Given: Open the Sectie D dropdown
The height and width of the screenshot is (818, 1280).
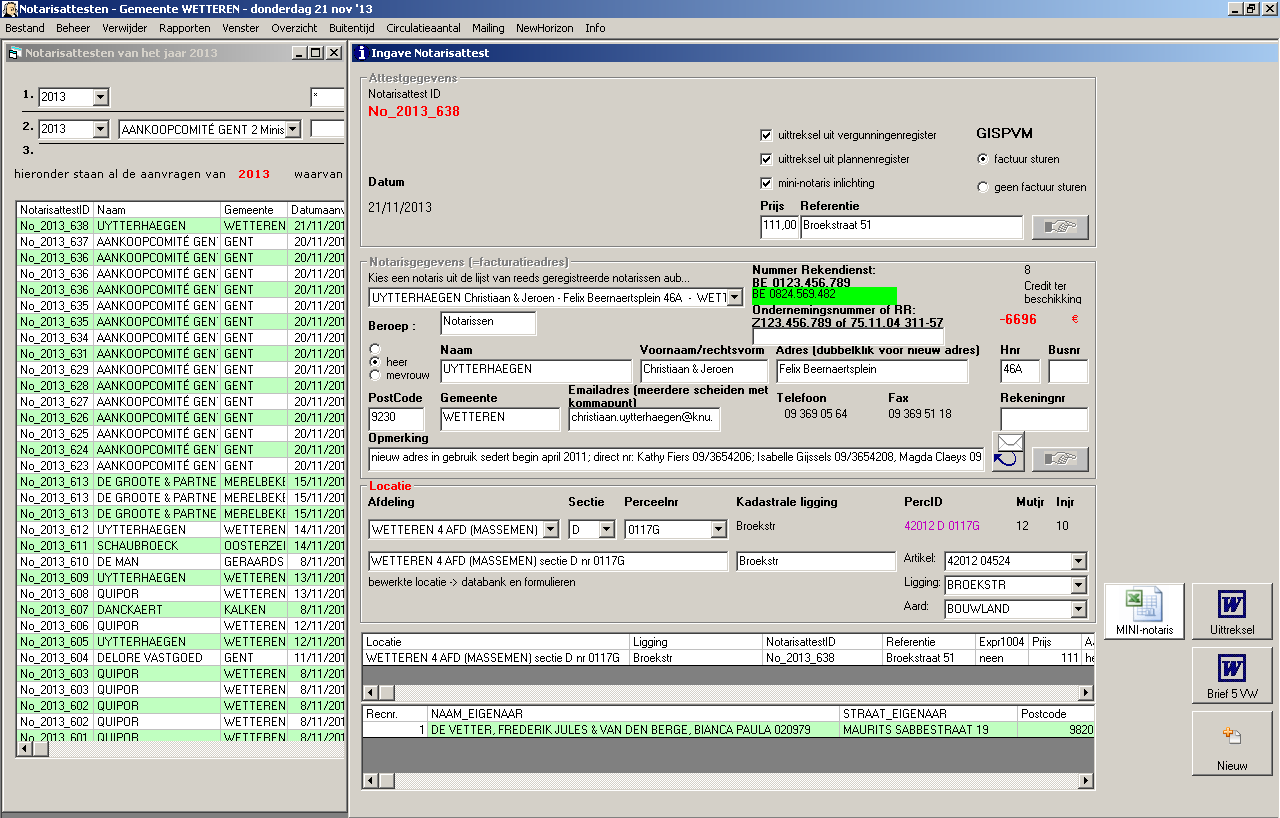Looking at the screenshot, I should (606, 529).
